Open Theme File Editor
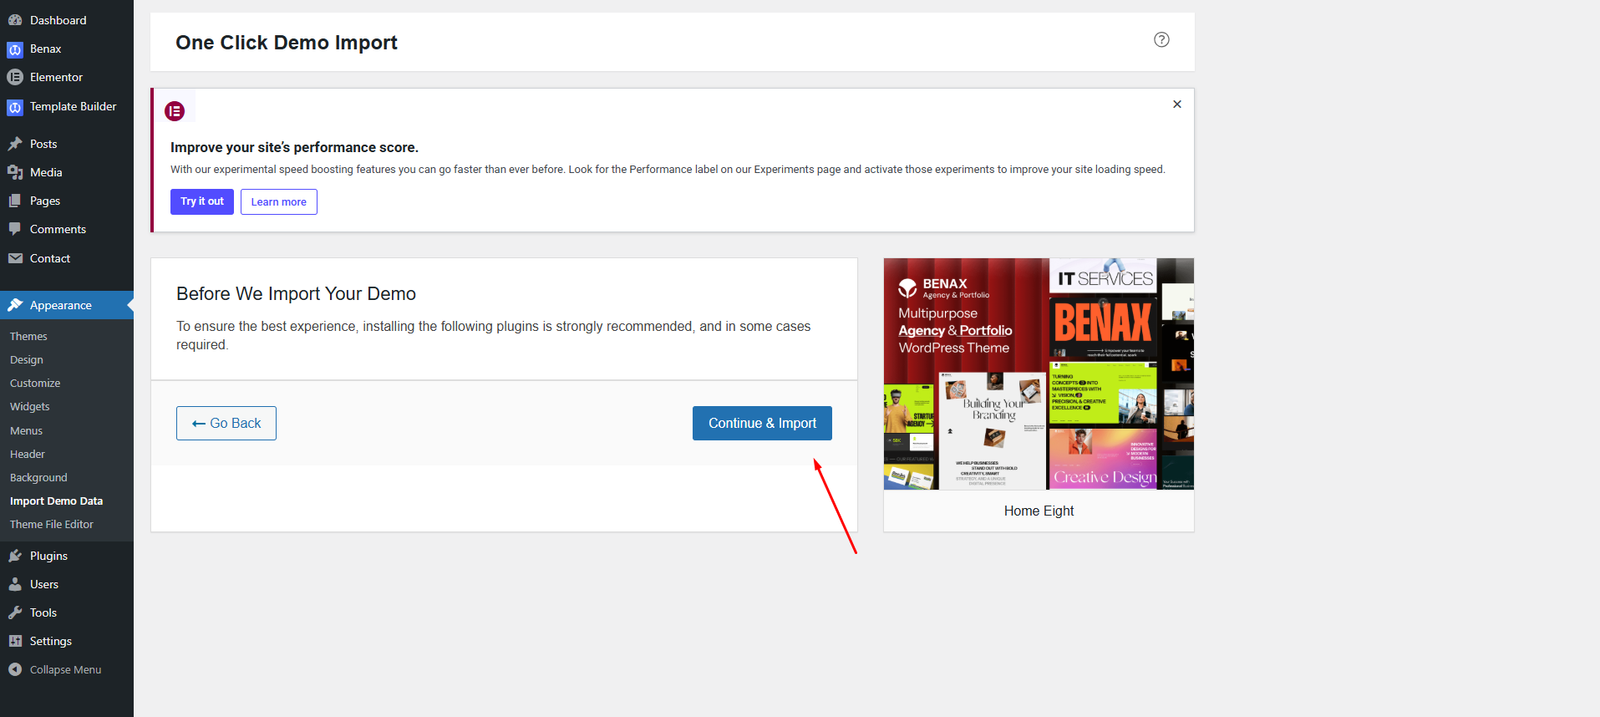Screen dimensions: 1600x717 pos(52,524)
